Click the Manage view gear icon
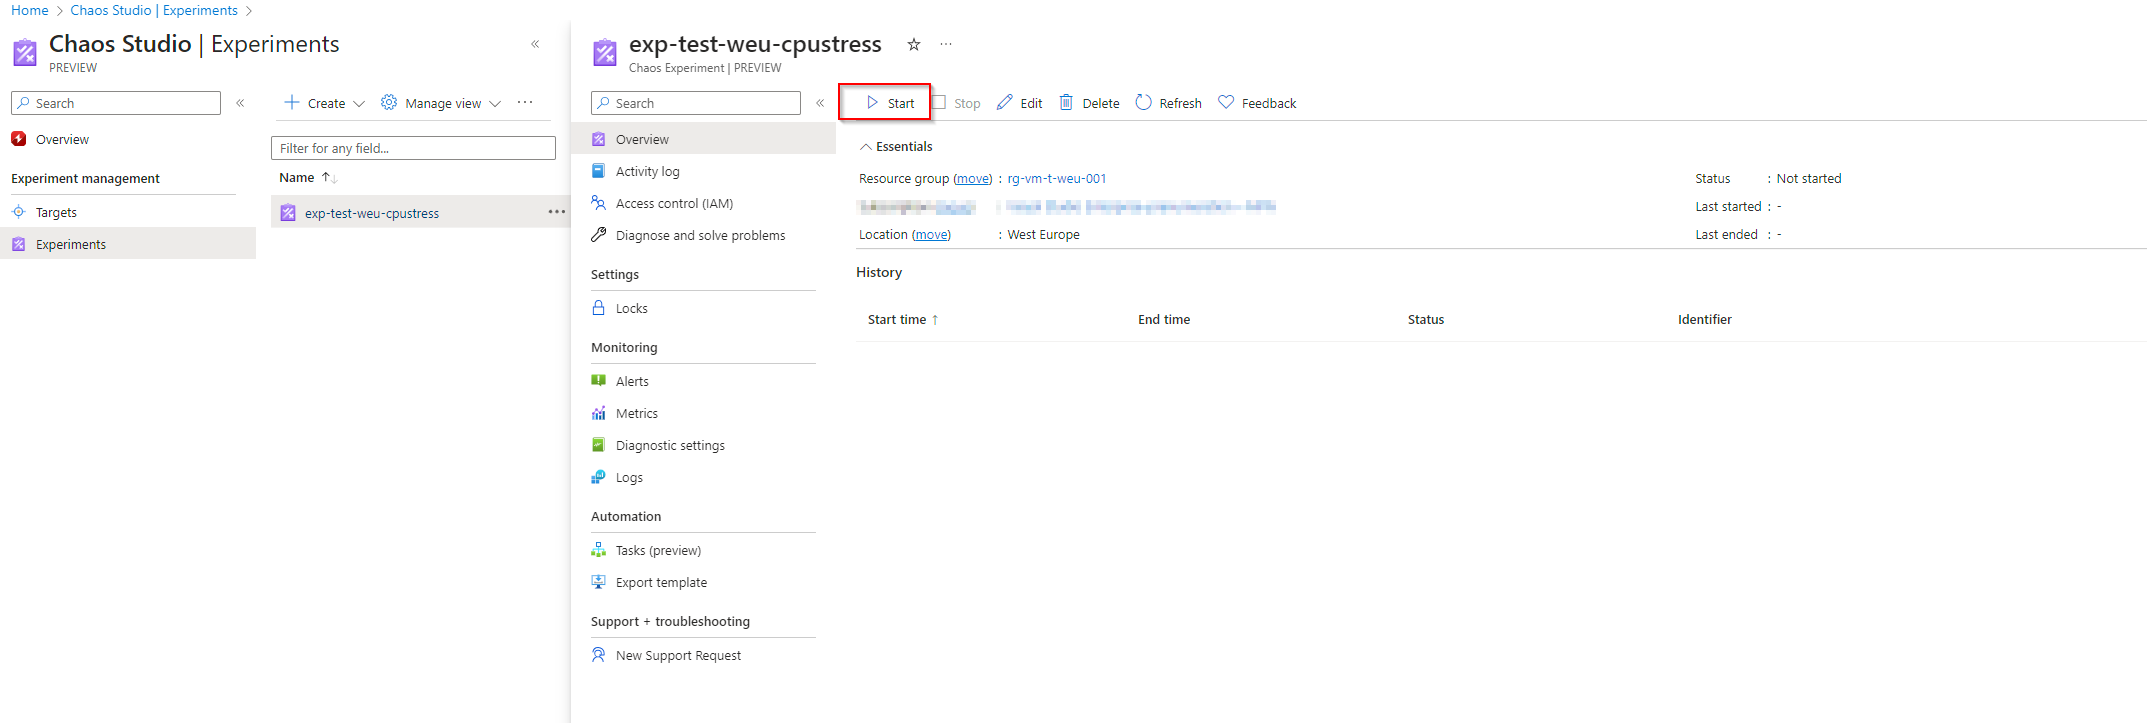 [x=389, y=102]
